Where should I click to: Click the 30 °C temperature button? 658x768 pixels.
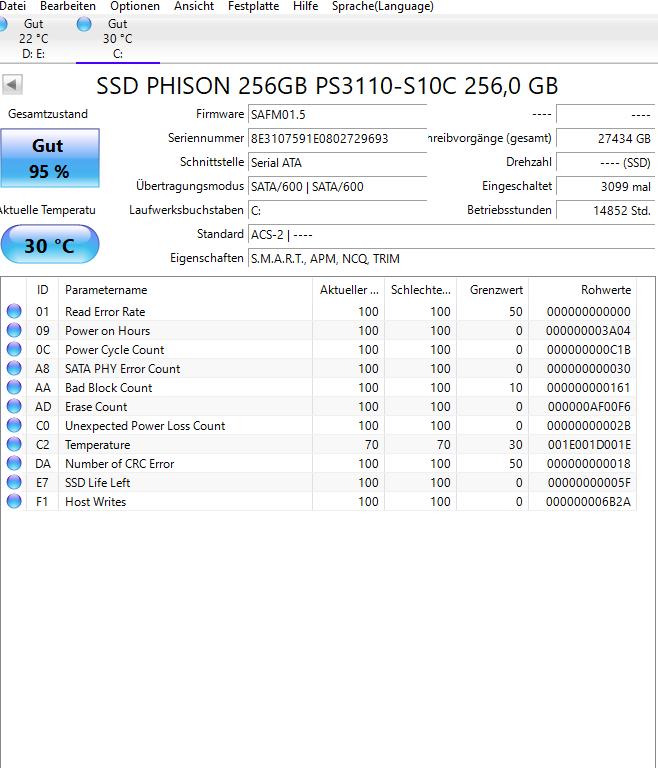[x=50, y=244]
